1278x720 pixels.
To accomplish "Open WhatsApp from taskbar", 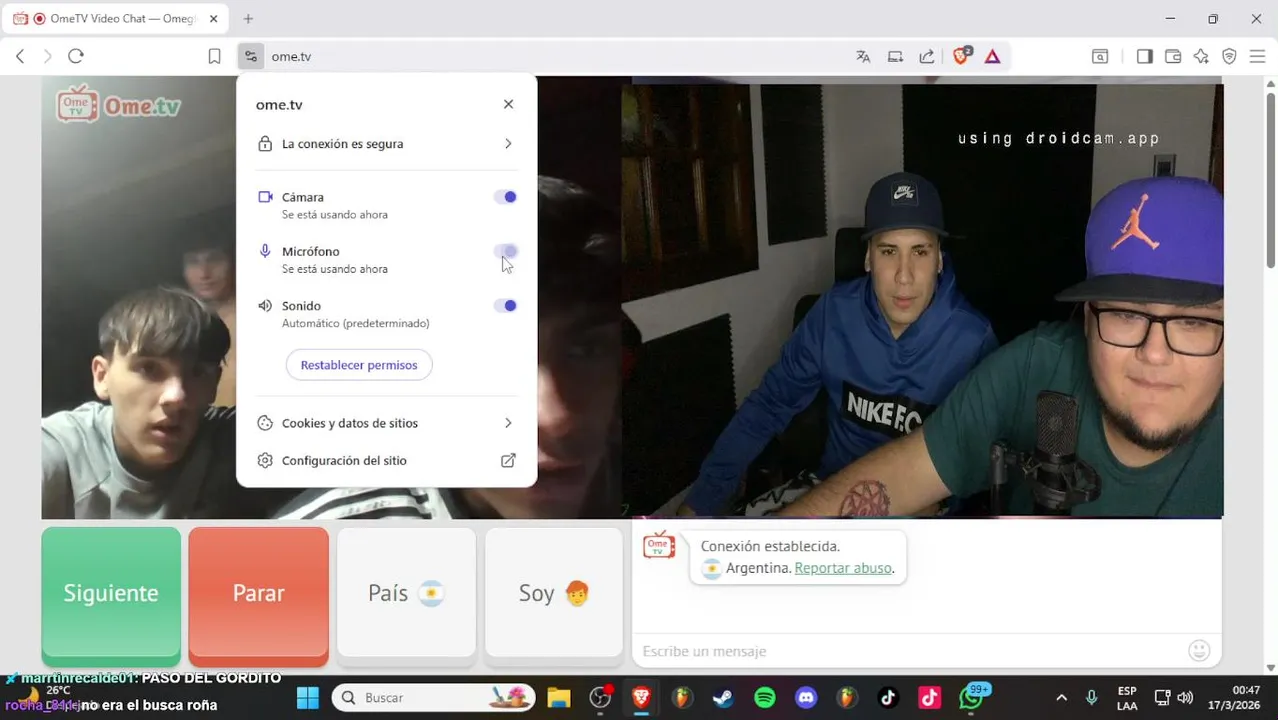I will point(972,698).
